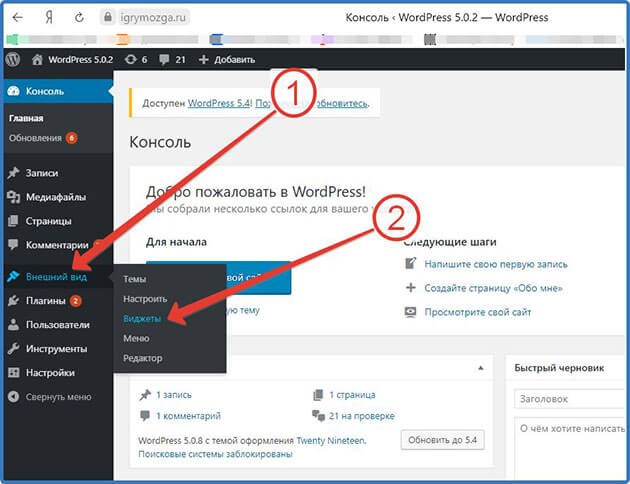The width and height of the screenshot is (630, 484).
Task: Click the lock icon in address bar
Action: (108, 17)
